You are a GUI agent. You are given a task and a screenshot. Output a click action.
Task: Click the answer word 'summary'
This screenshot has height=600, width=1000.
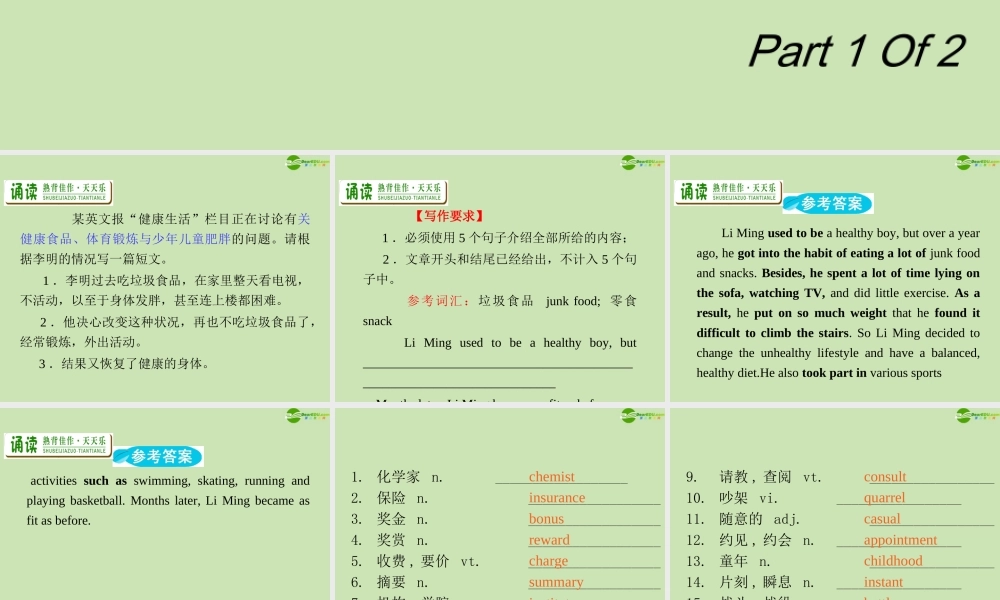(x=556, y=582)
